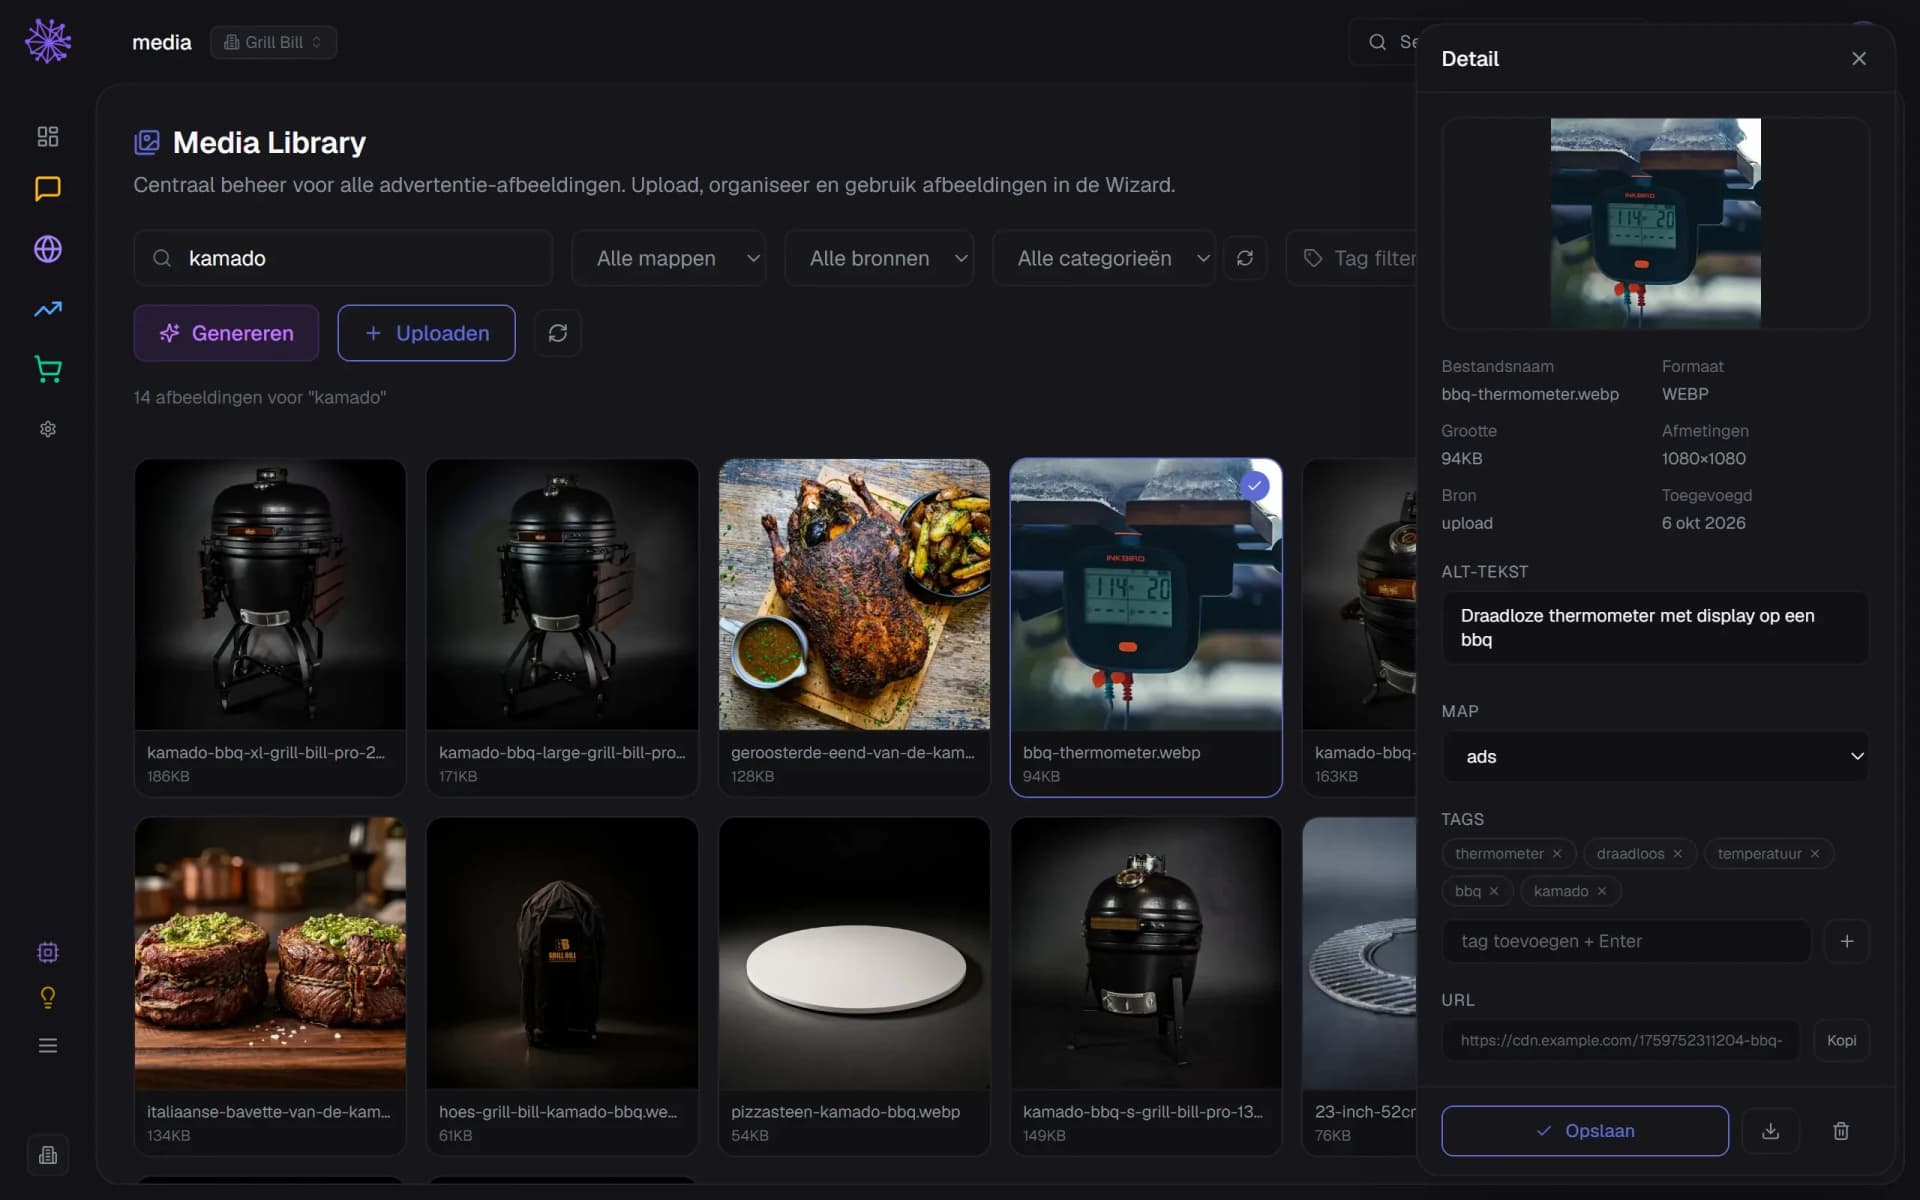Open the hamburger menu in the sidebar

[48, 1045]
